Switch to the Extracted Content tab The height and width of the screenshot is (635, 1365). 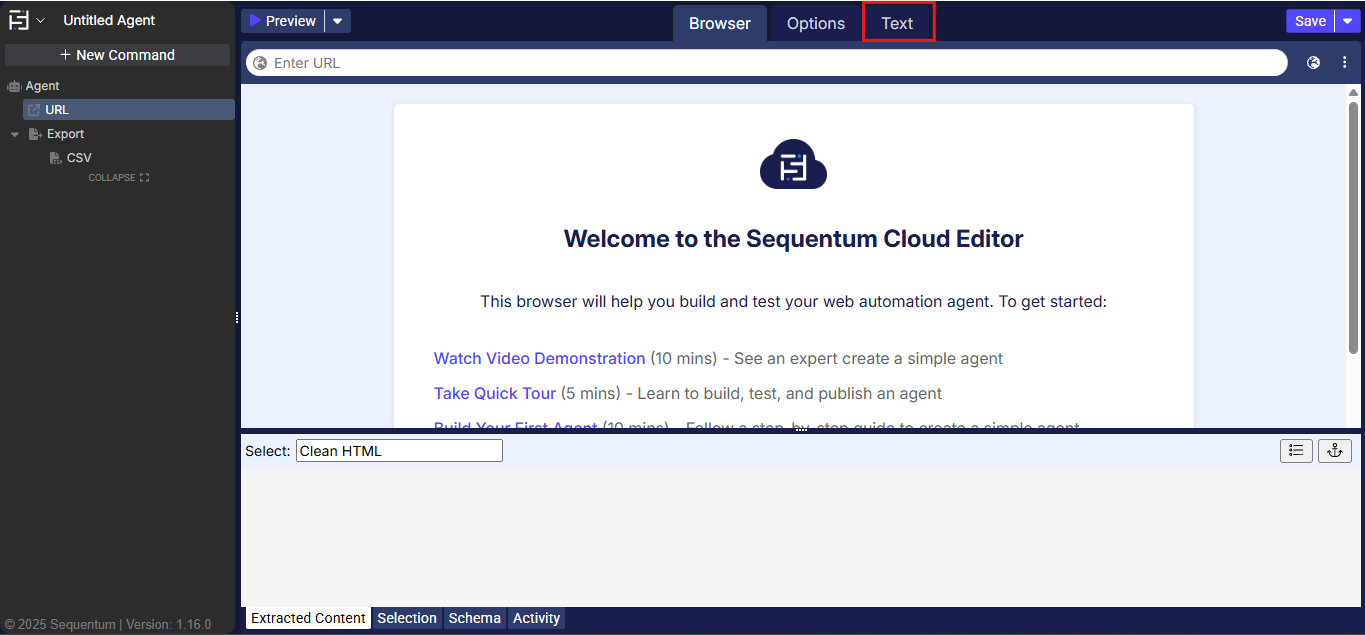click(x=308, y=618)
